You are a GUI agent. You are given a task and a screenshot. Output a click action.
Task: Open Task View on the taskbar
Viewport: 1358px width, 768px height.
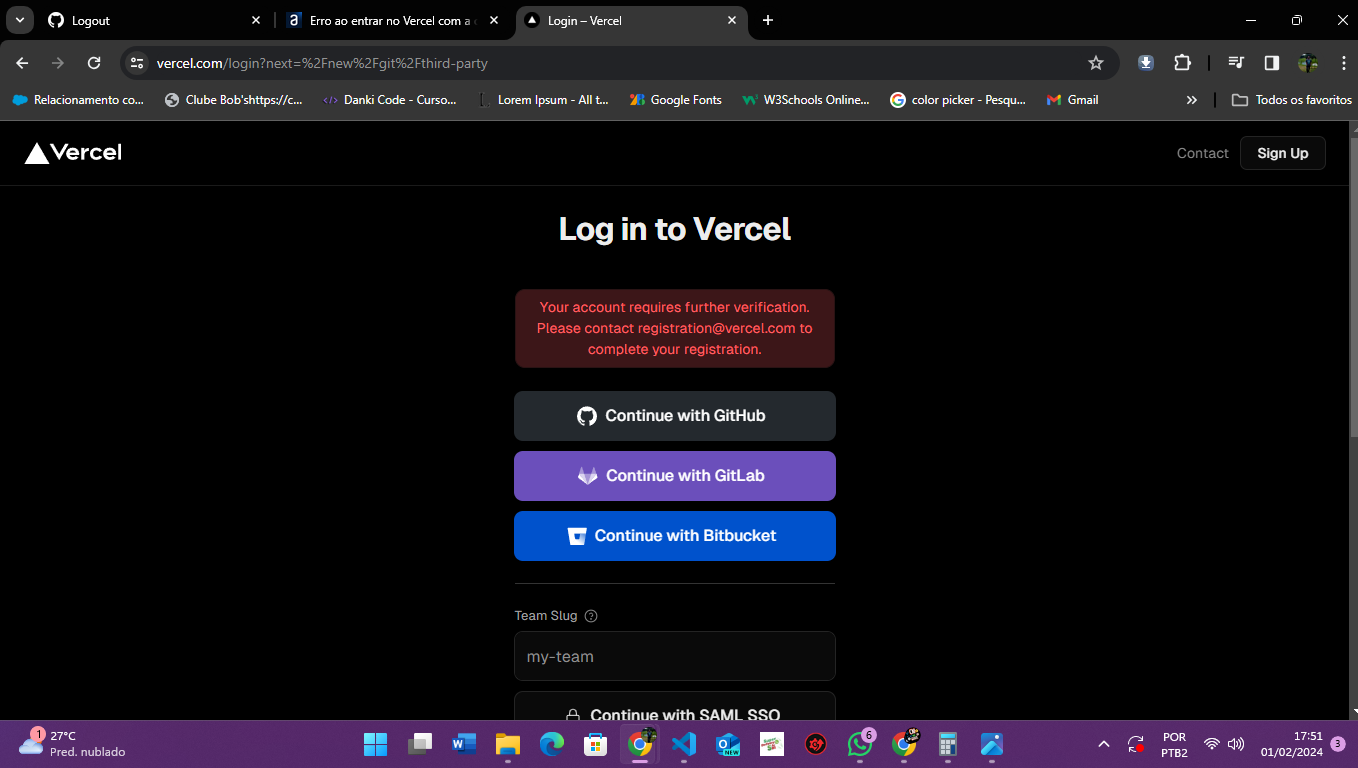pos(420,744)
